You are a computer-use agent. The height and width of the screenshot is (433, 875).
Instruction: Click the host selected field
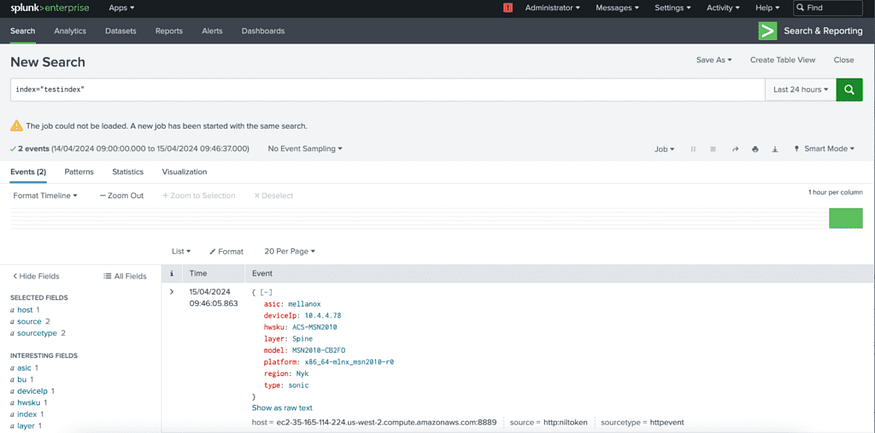tap(25, 310)
